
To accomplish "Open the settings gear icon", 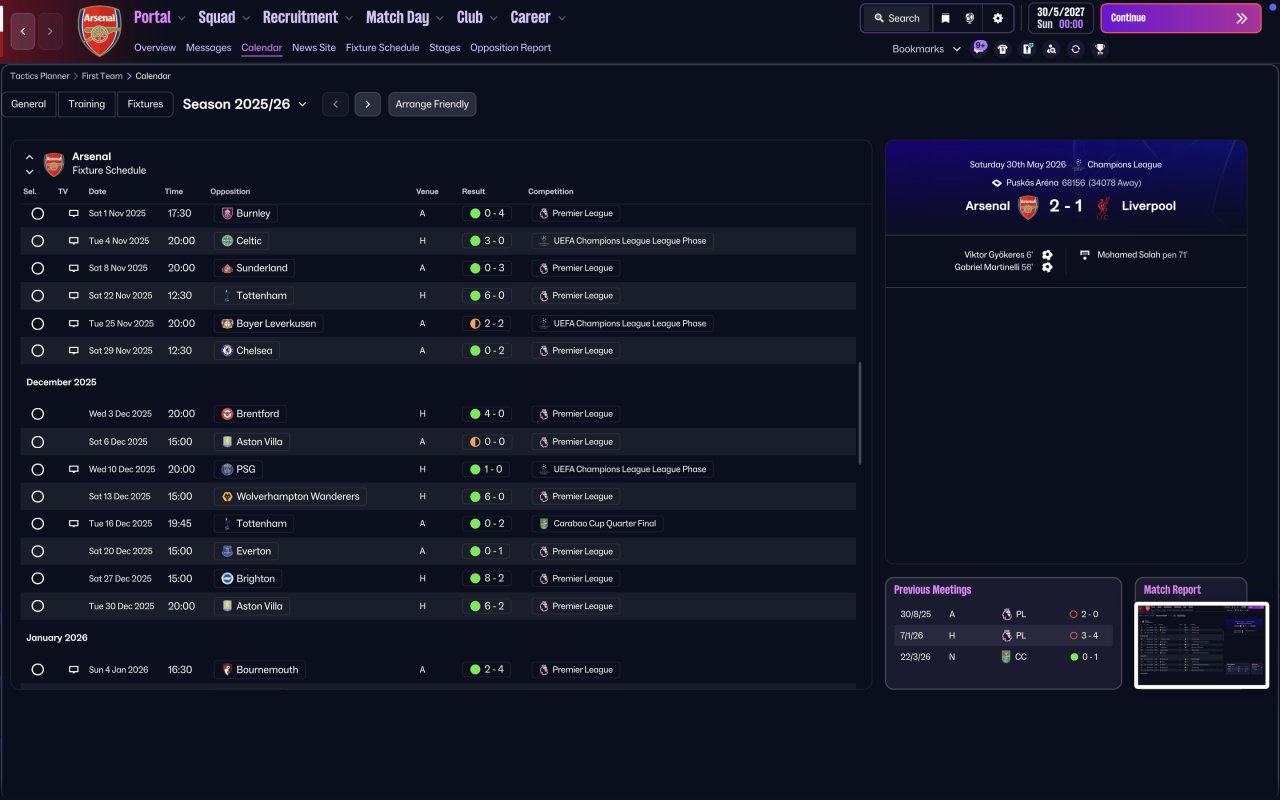I will (997, 18).
